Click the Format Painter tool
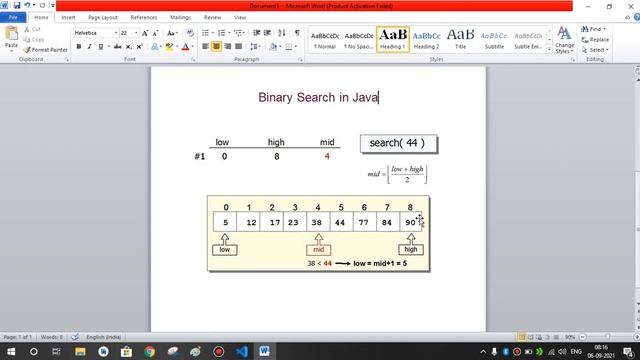 coord(45,50)
